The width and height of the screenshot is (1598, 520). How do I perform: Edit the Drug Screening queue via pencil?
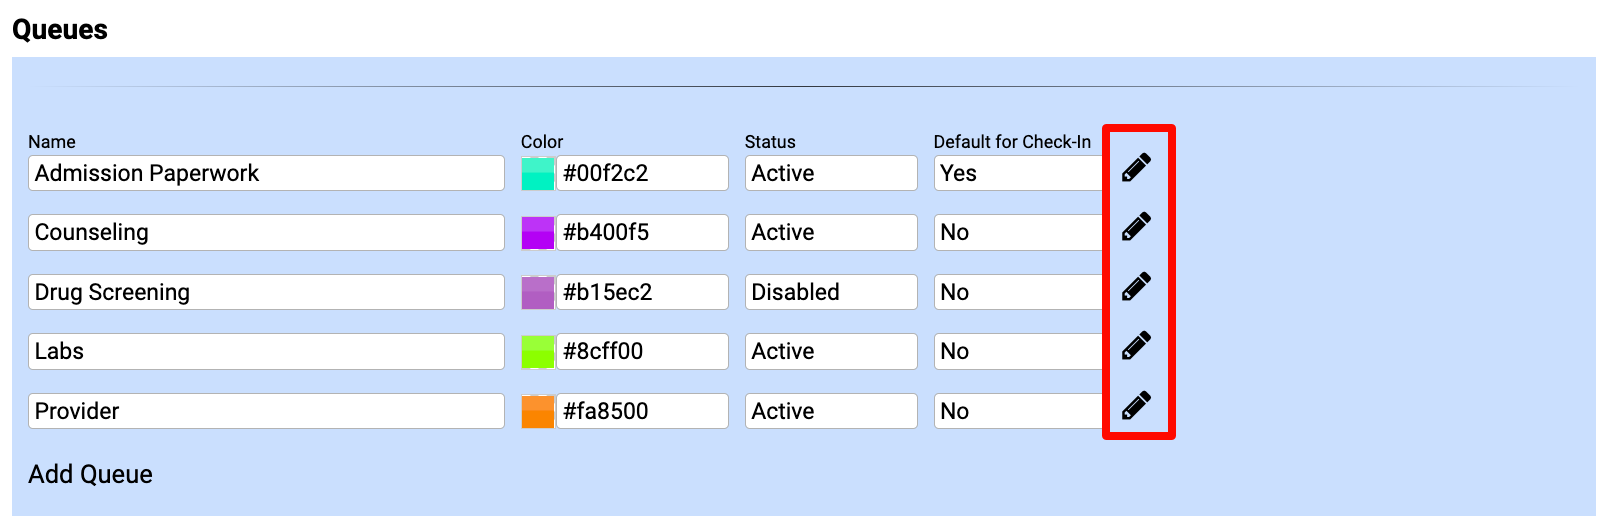coord(1136,287)
